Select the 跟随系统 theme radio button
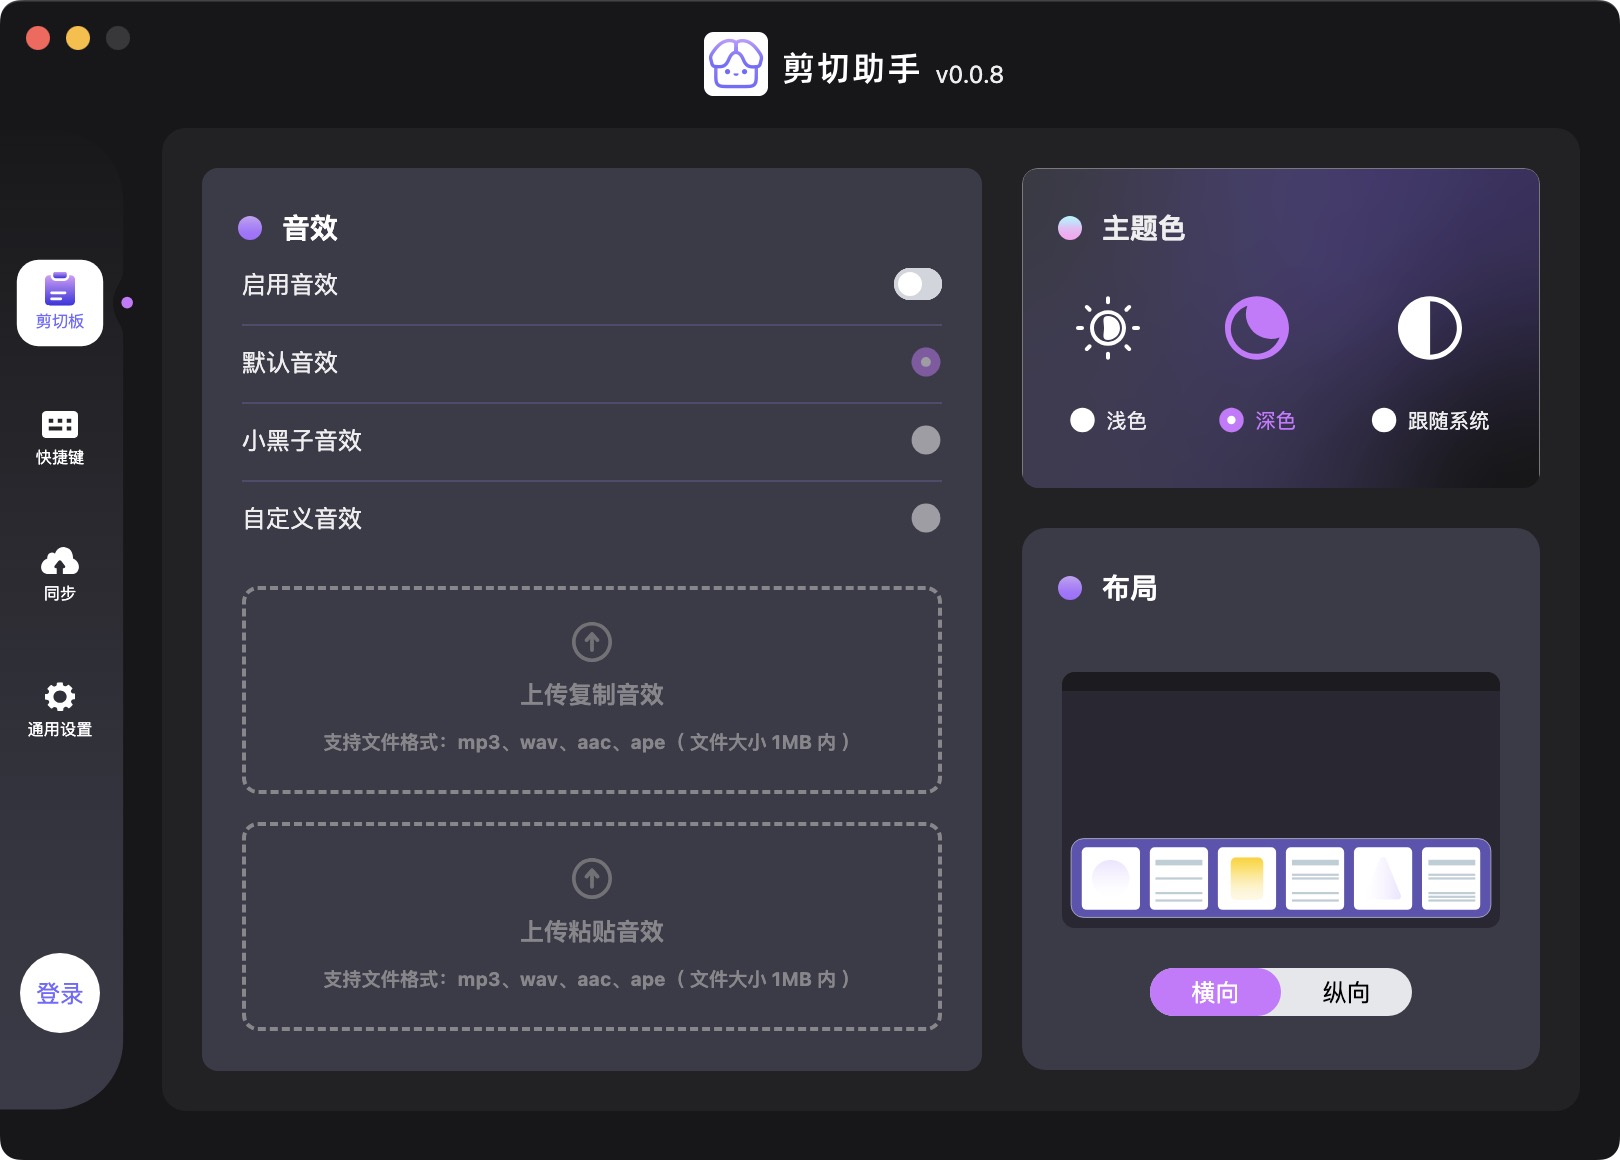This screenshot has width=1620, height=1160. 1384,420
